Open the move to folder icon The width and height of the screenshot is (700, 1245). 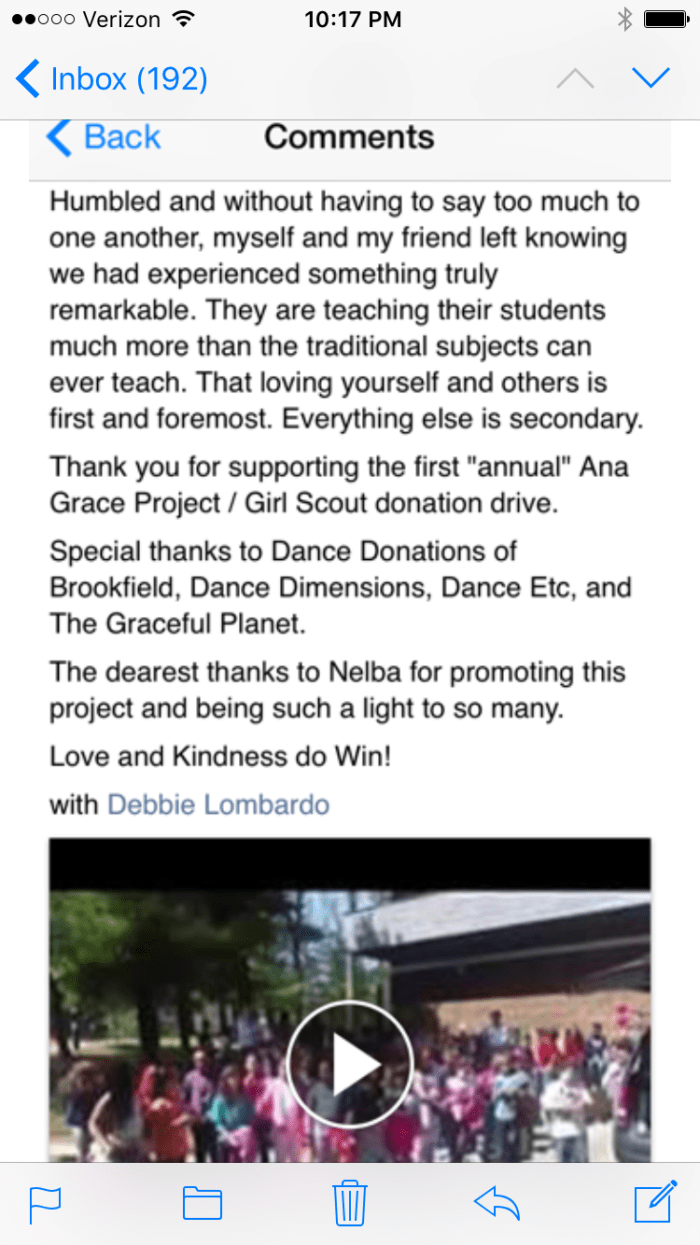point(202,1202)
